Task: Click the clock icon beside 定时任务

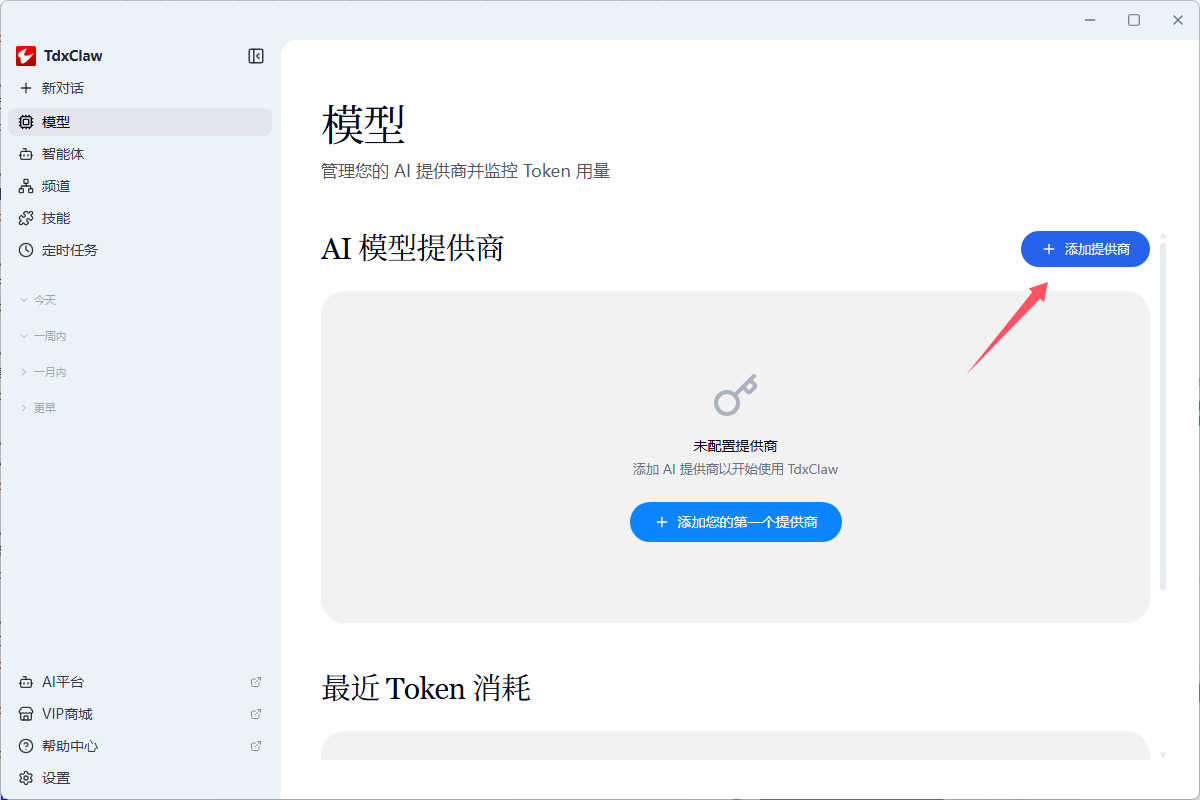Action: tap(26, 250)
